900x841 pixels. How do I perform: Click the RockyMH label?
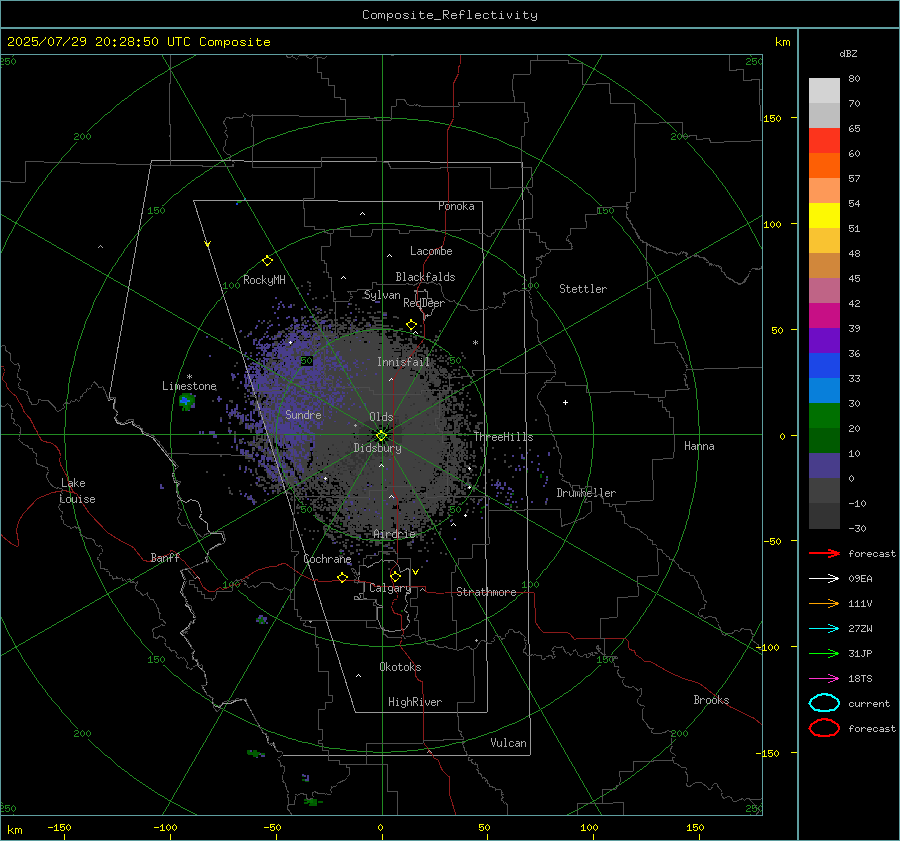pos(264,280)
